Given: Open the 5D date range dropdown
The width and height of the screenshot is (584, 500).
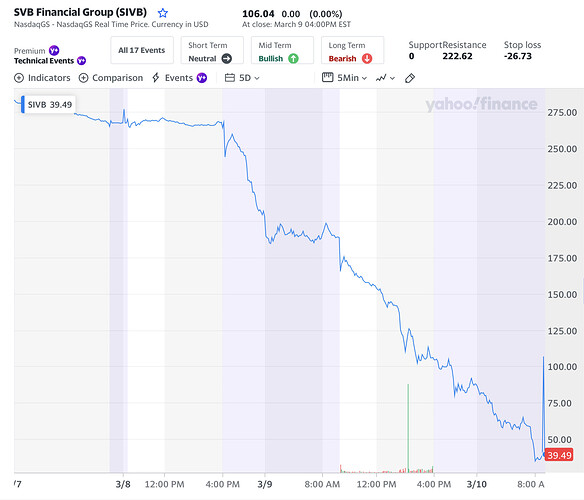Looking at the screenshot, I should tap(242, 78).
